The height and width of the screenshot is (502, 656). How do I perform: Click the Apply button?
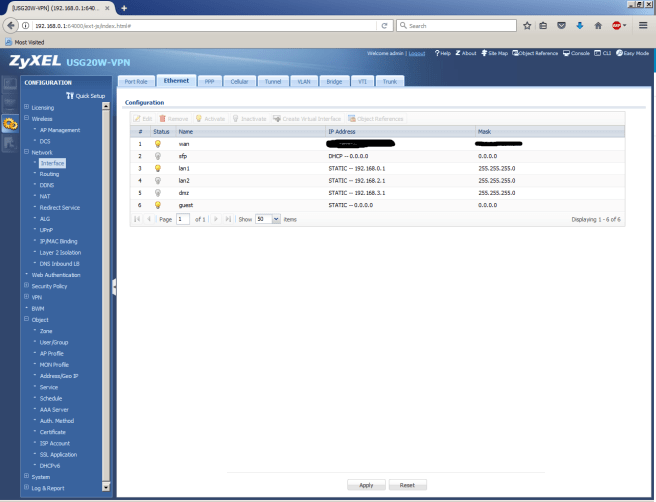point(366,484)
